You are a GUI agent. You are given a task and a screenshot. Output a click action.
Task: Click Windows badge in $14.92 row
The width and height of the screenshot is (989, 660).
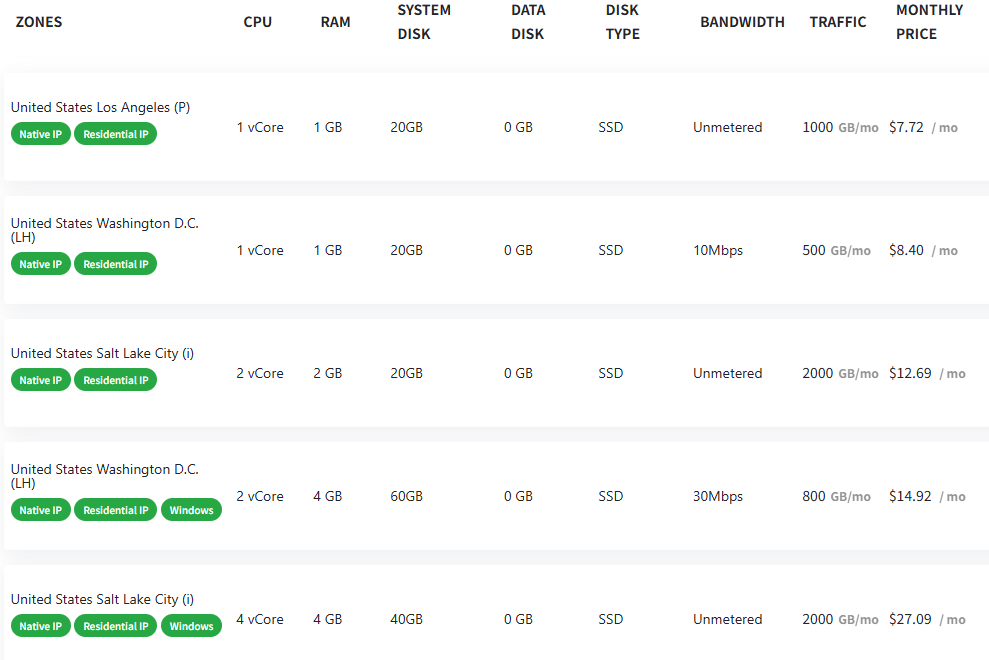click(x=191, y=510)
